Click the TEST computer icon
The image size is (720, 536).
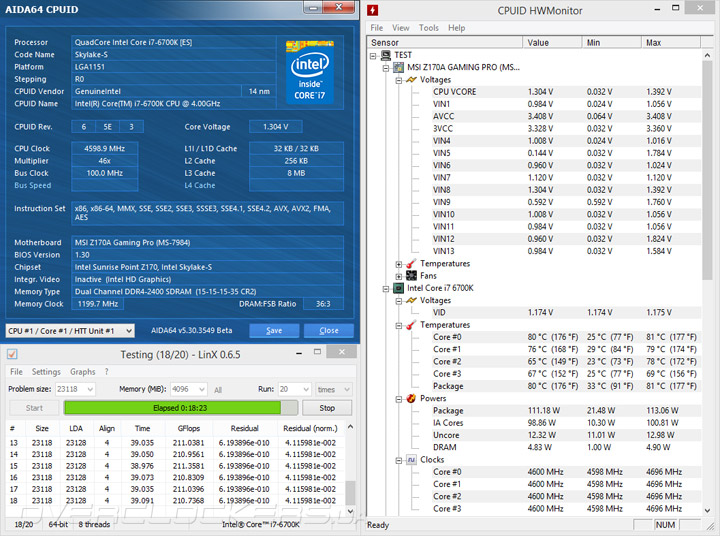(x=386, y=56)
